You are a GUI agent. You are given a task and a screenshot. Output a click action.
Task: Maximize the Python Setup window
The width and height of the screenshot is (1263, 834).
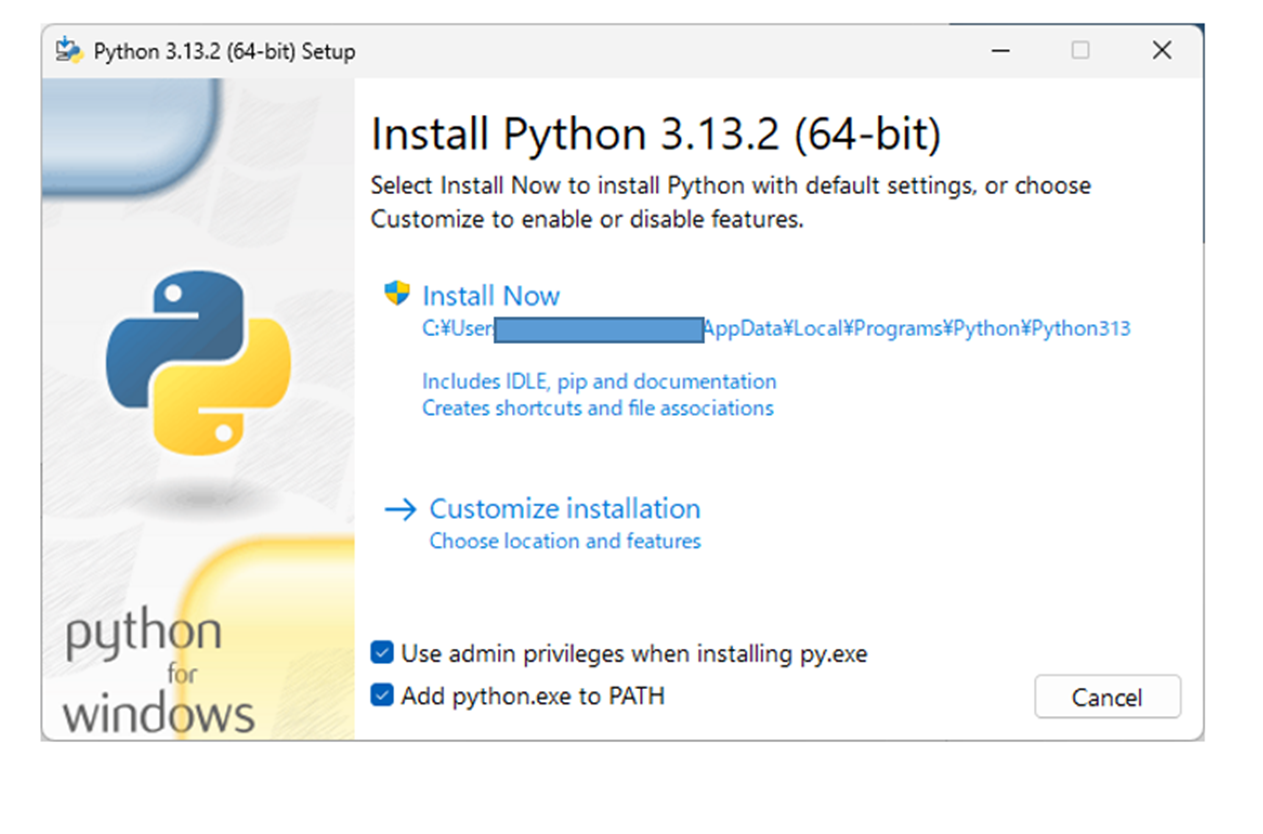tap(1080, 49)
